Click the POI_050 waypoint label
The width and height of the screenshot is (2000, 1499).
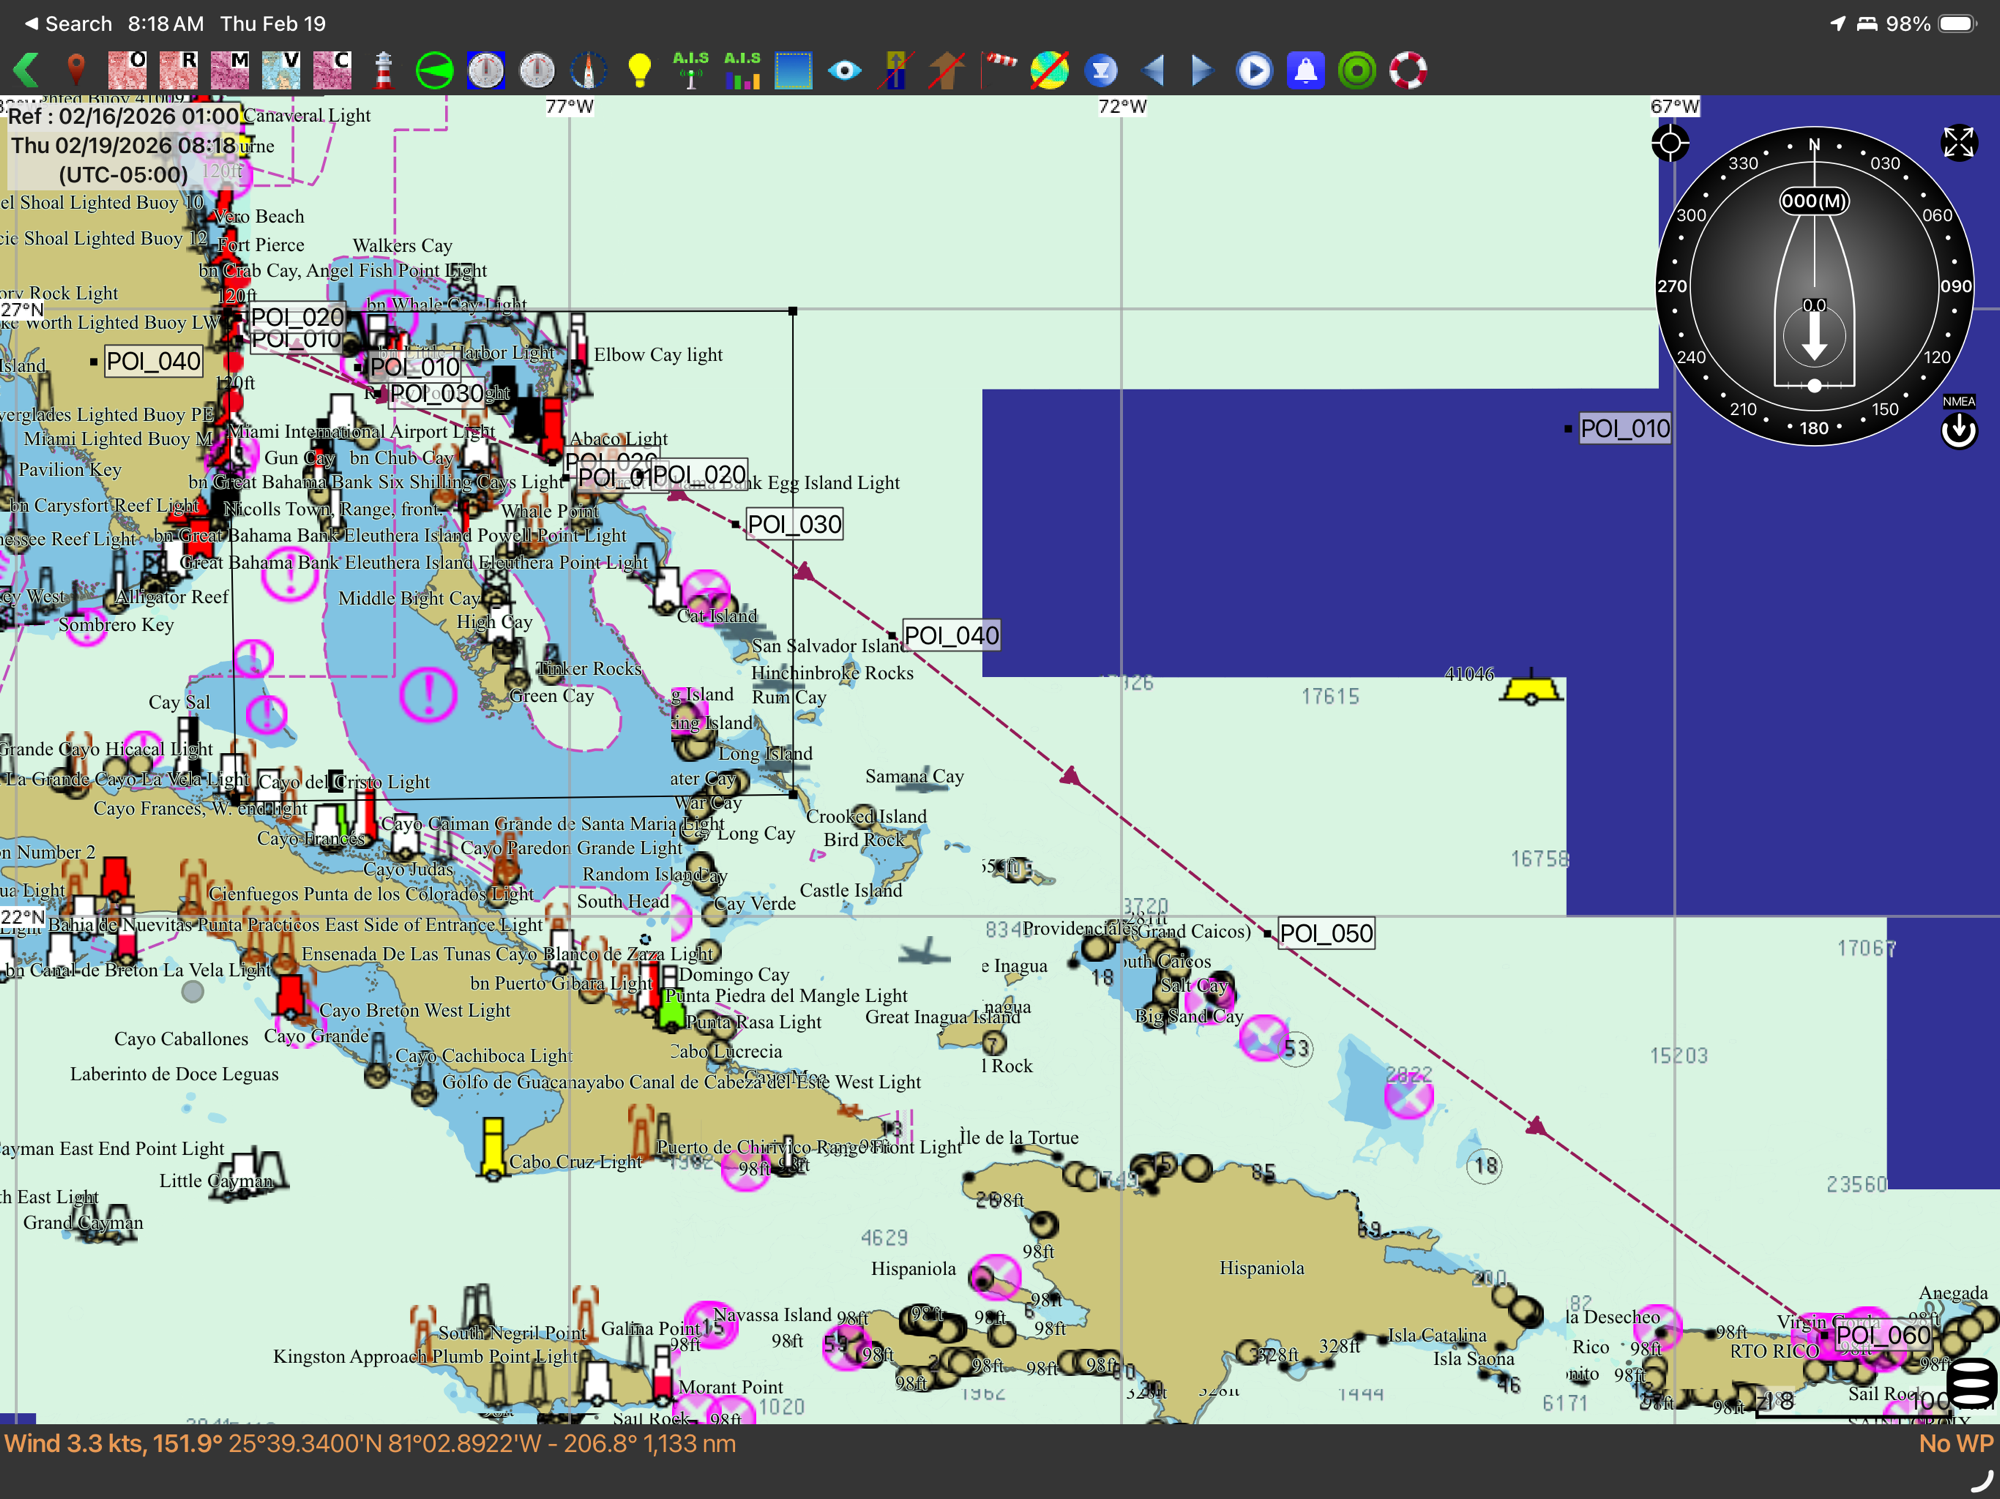point(1325,933)
